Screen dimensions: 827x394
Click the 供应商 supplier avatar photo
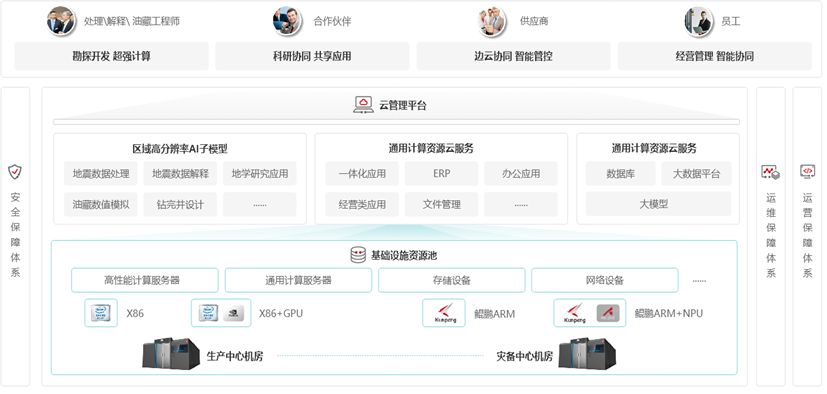point(492,21)
